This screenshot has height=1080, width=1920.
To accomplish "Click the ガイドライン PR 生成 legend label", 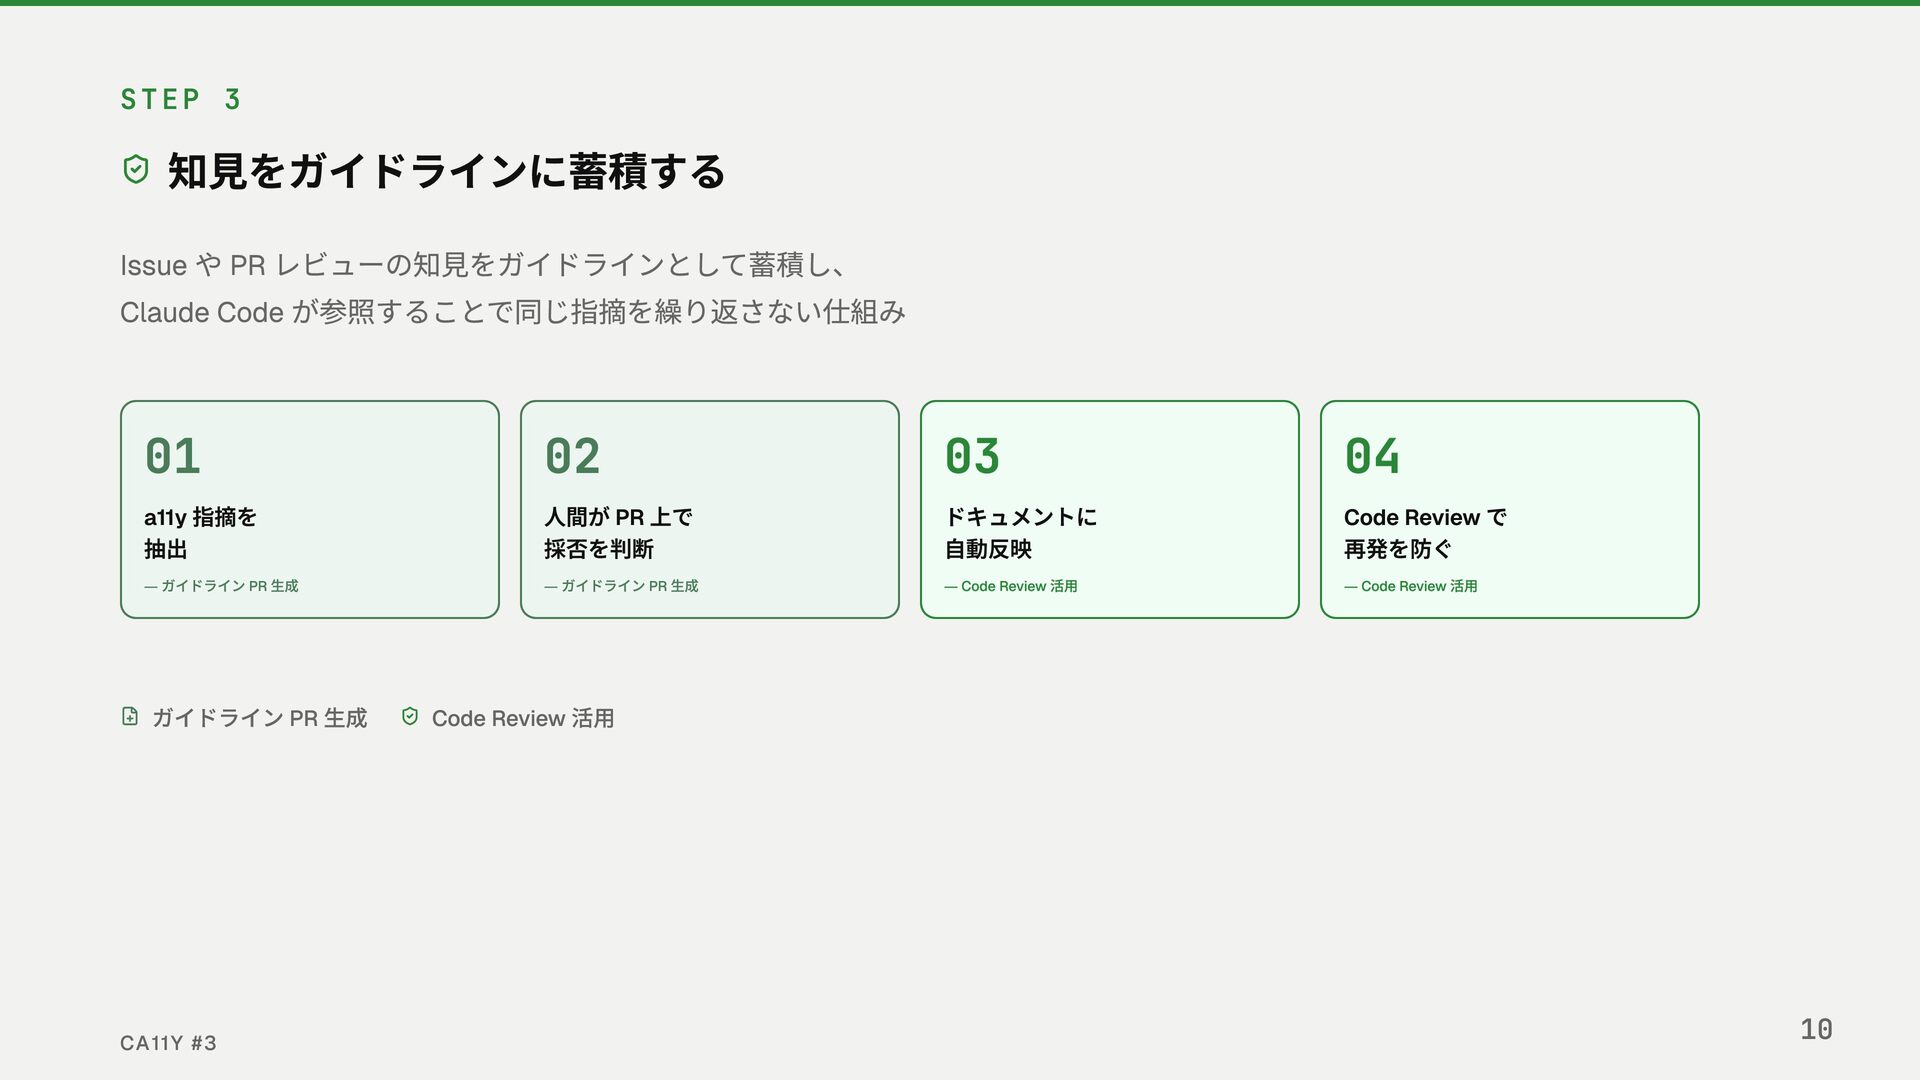I will [259, 718].
